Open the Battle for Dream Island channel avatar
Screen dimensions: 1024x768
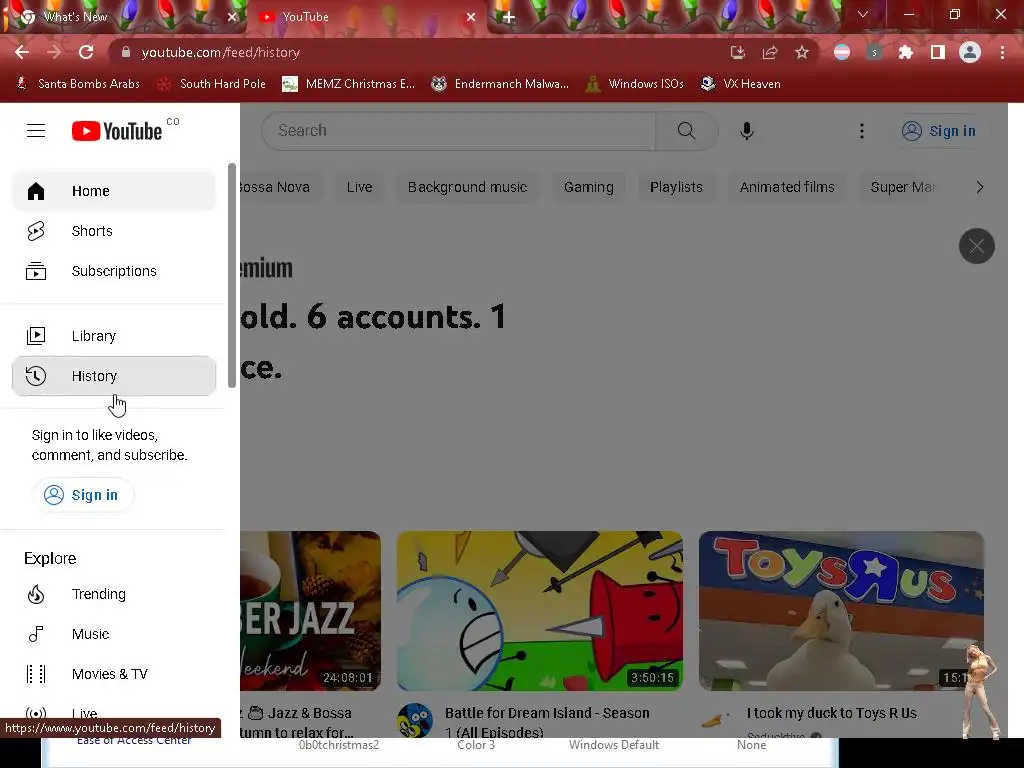coord(415,720)
